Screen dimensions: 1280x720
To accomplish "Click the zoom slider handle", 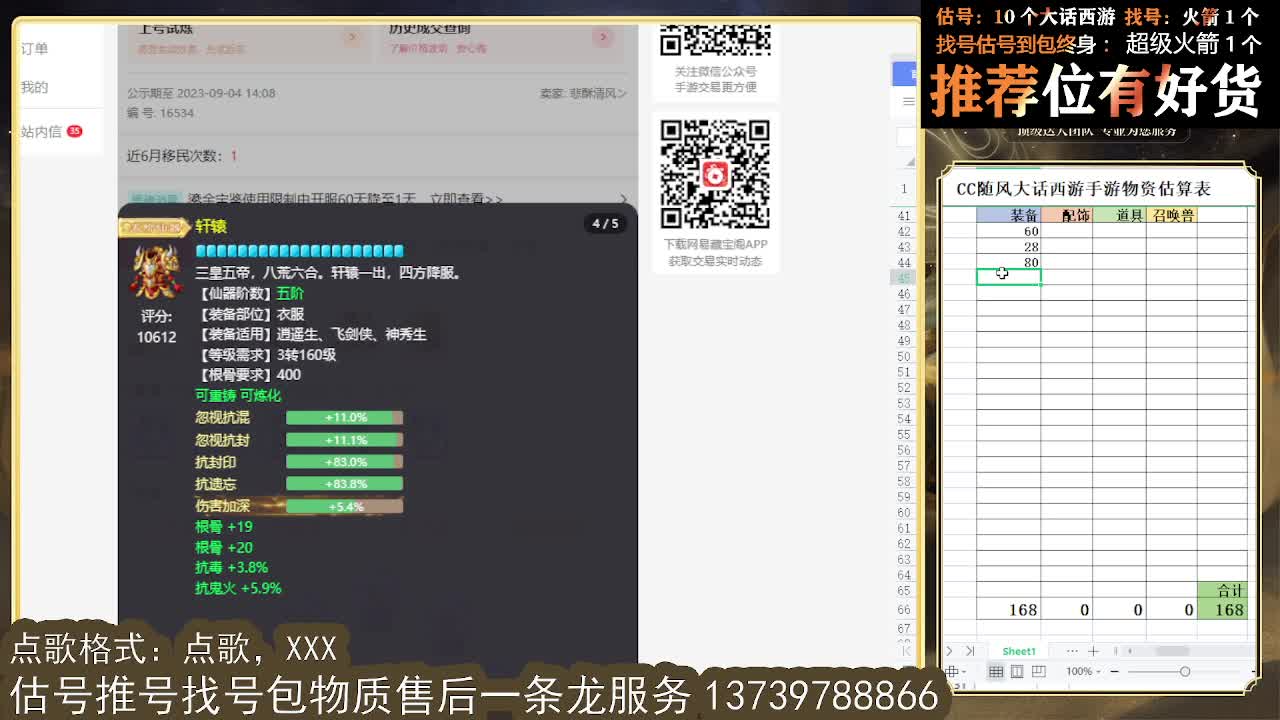I will 1185,671.
